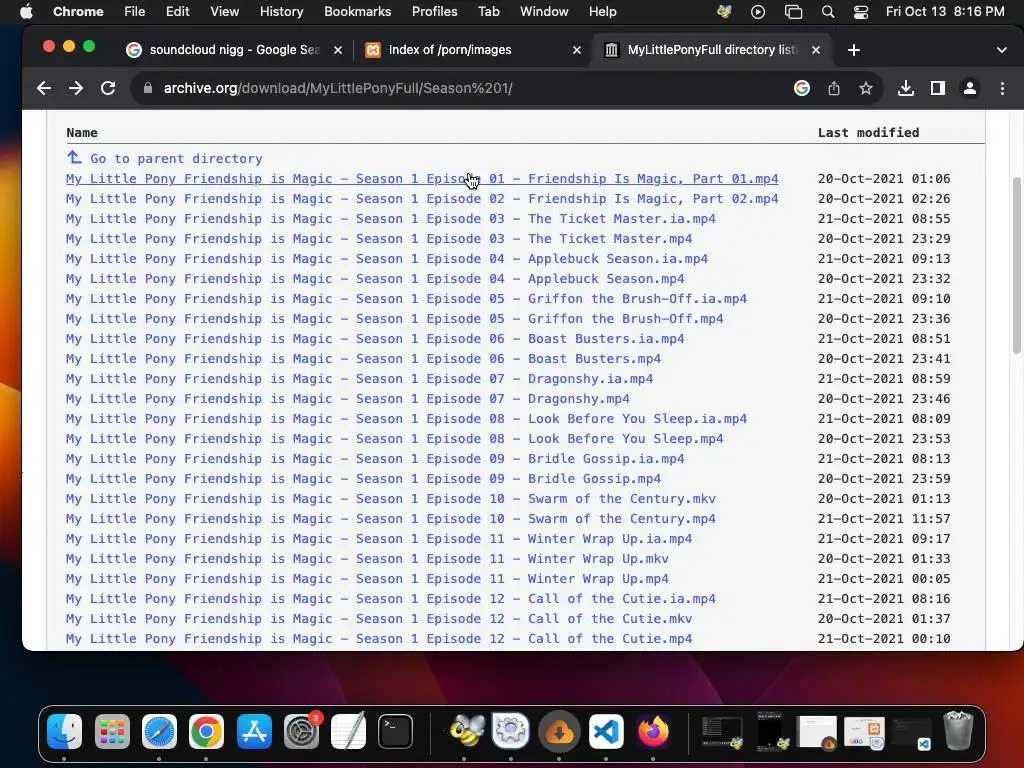
Task: Expand the tab search chevron
Action: point(1002,50)
